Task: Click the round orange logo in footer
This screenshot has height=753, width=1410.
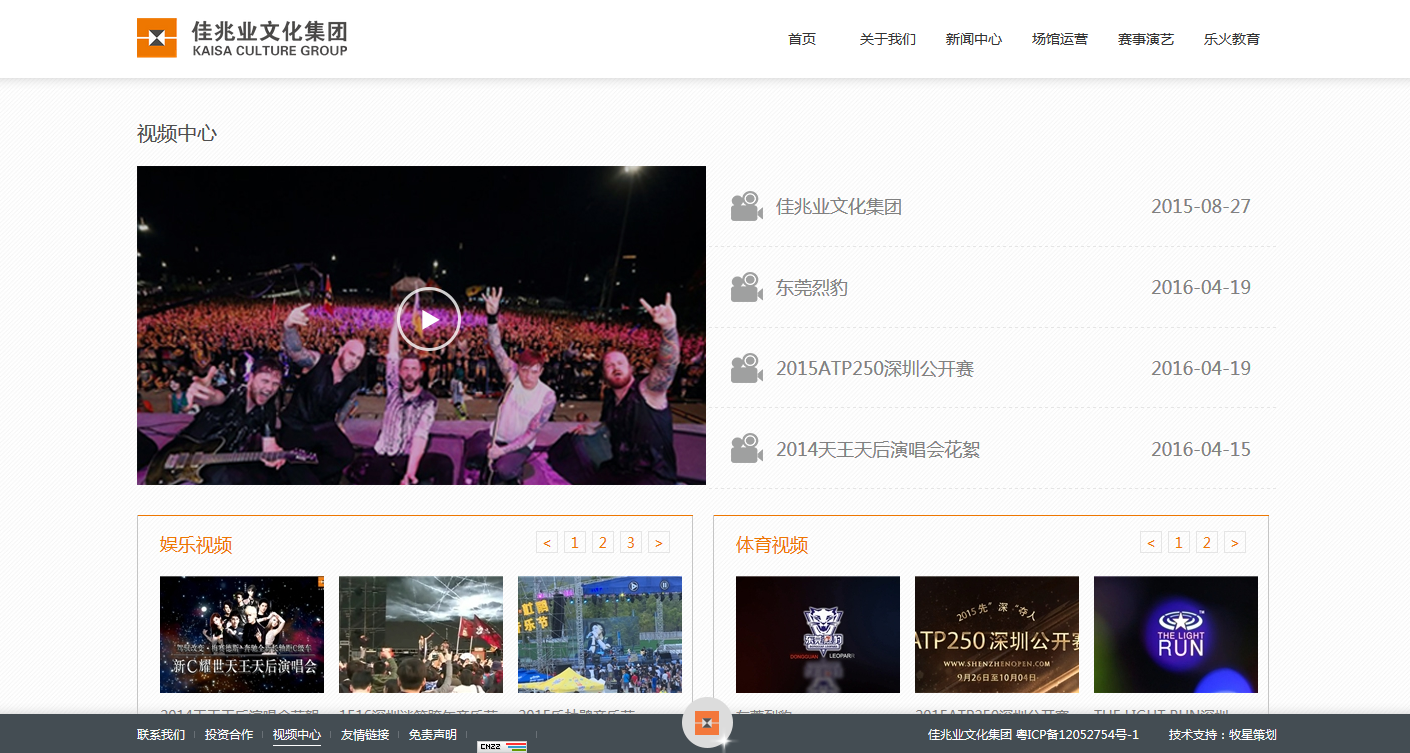Action: coord(707,723)
